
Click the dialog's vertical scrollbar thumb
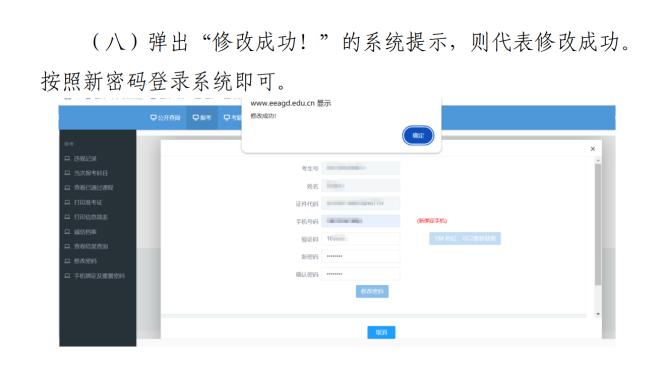[598, 224]
